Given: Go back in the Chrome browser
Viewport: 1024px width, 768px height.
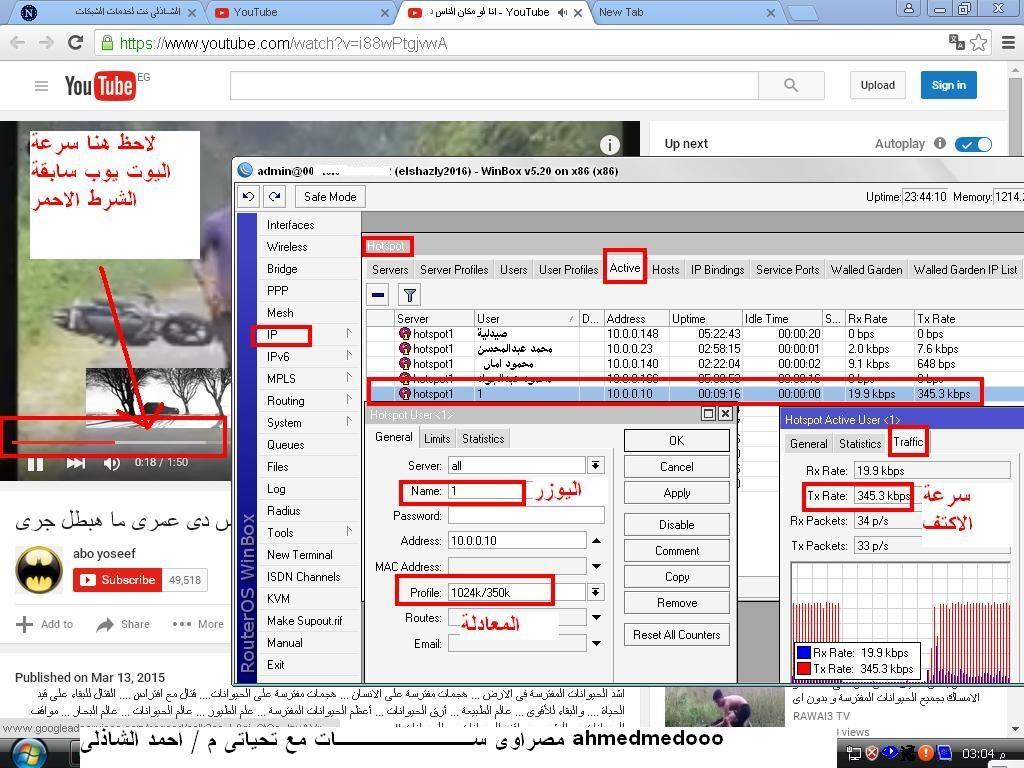Looking at the screenshot, I should coord(18,43).
